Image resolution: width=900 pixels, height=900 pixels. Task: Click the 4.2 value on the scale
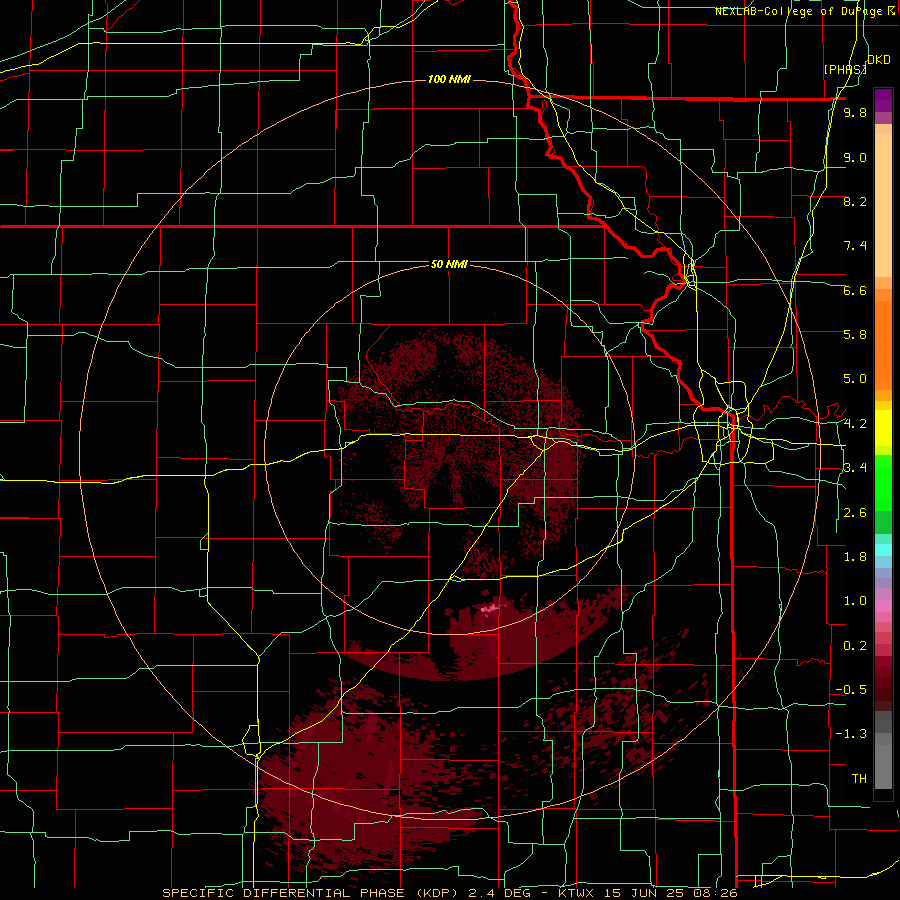855,424
